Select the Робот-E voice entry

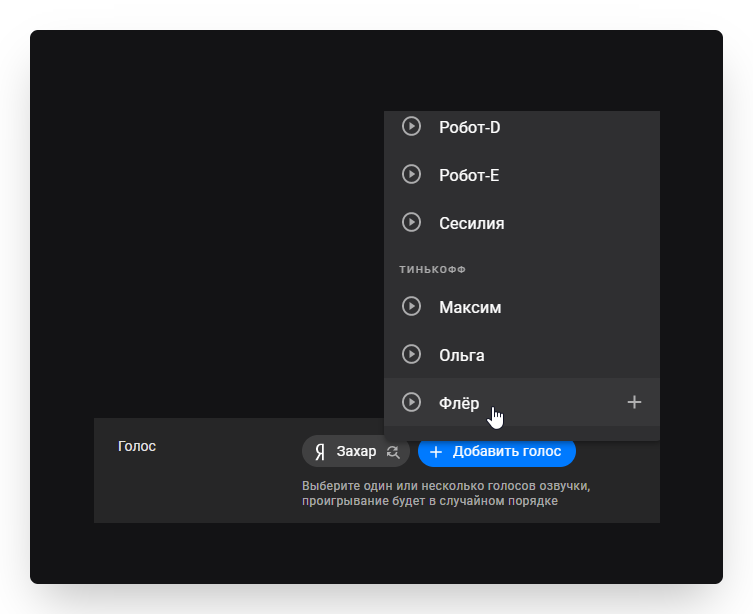click(522, 175)
